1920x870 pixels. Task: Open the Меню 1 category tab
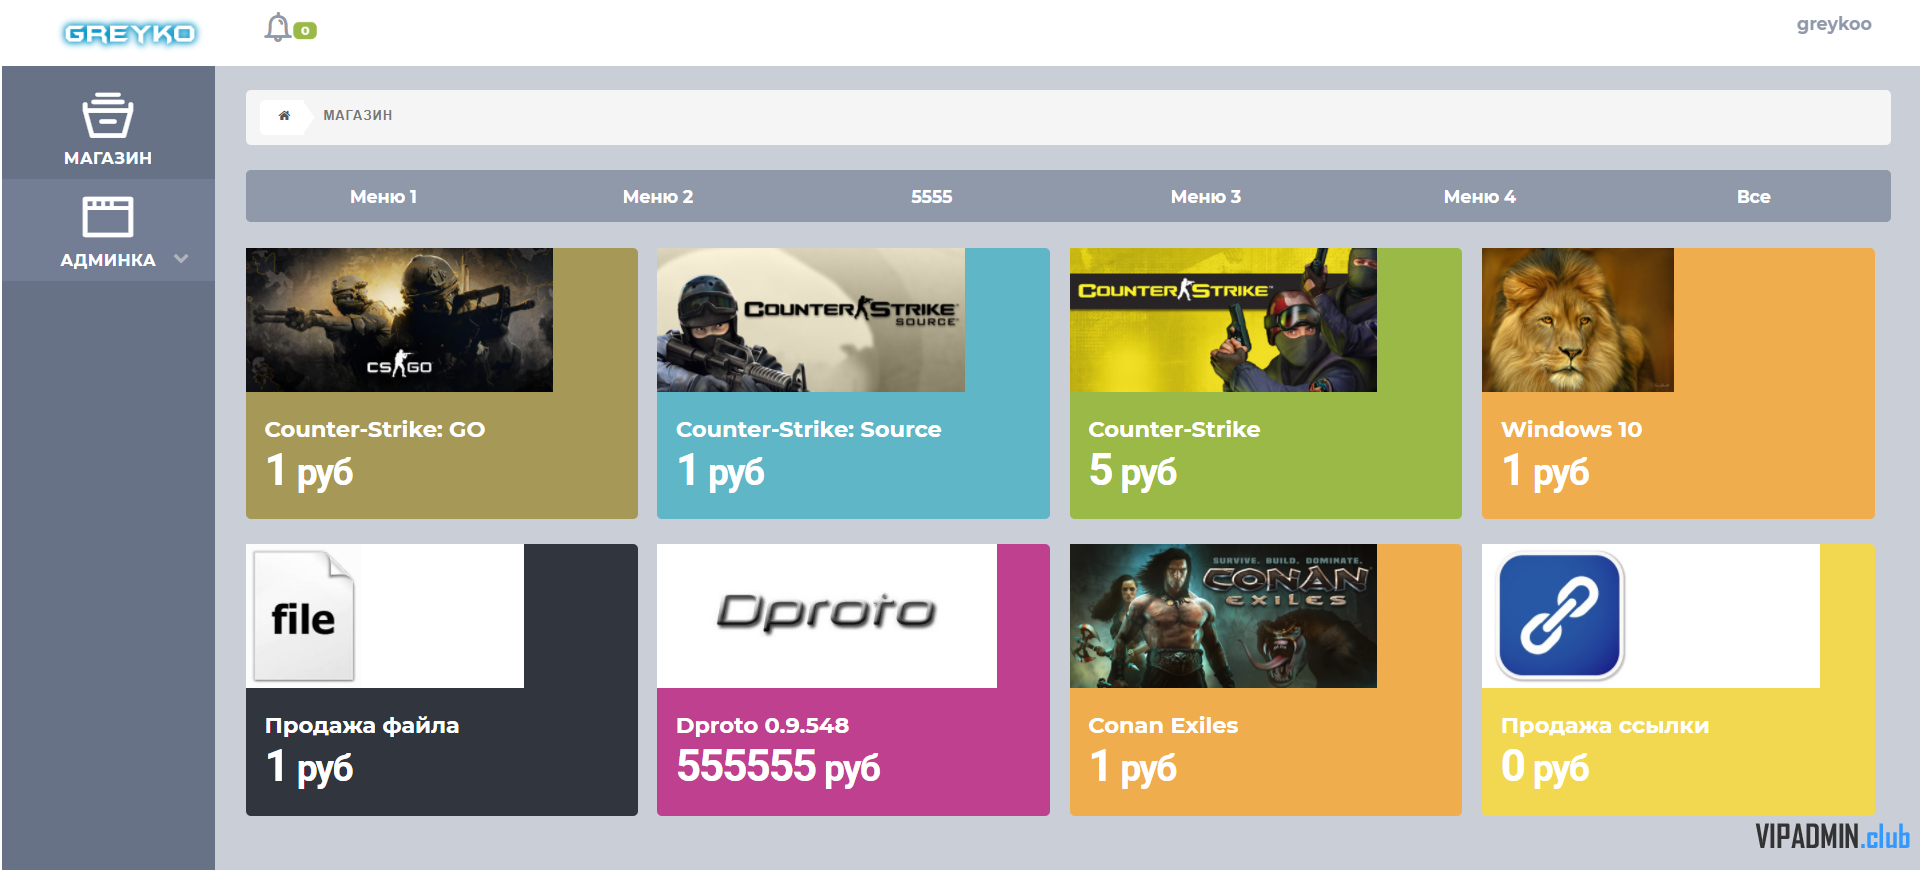pos(383,197)
